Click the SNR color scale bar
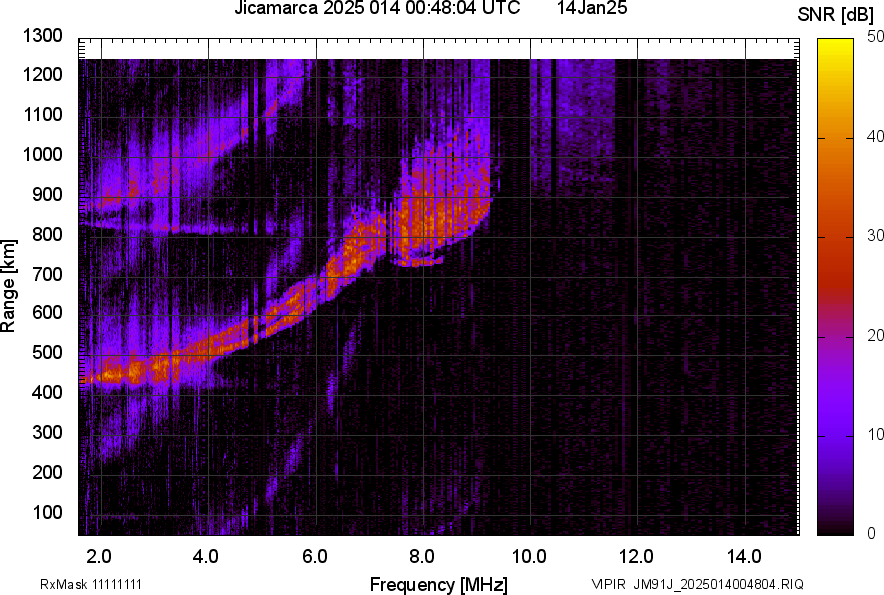This screenshot has height=595, width=884. coord(836,287)
